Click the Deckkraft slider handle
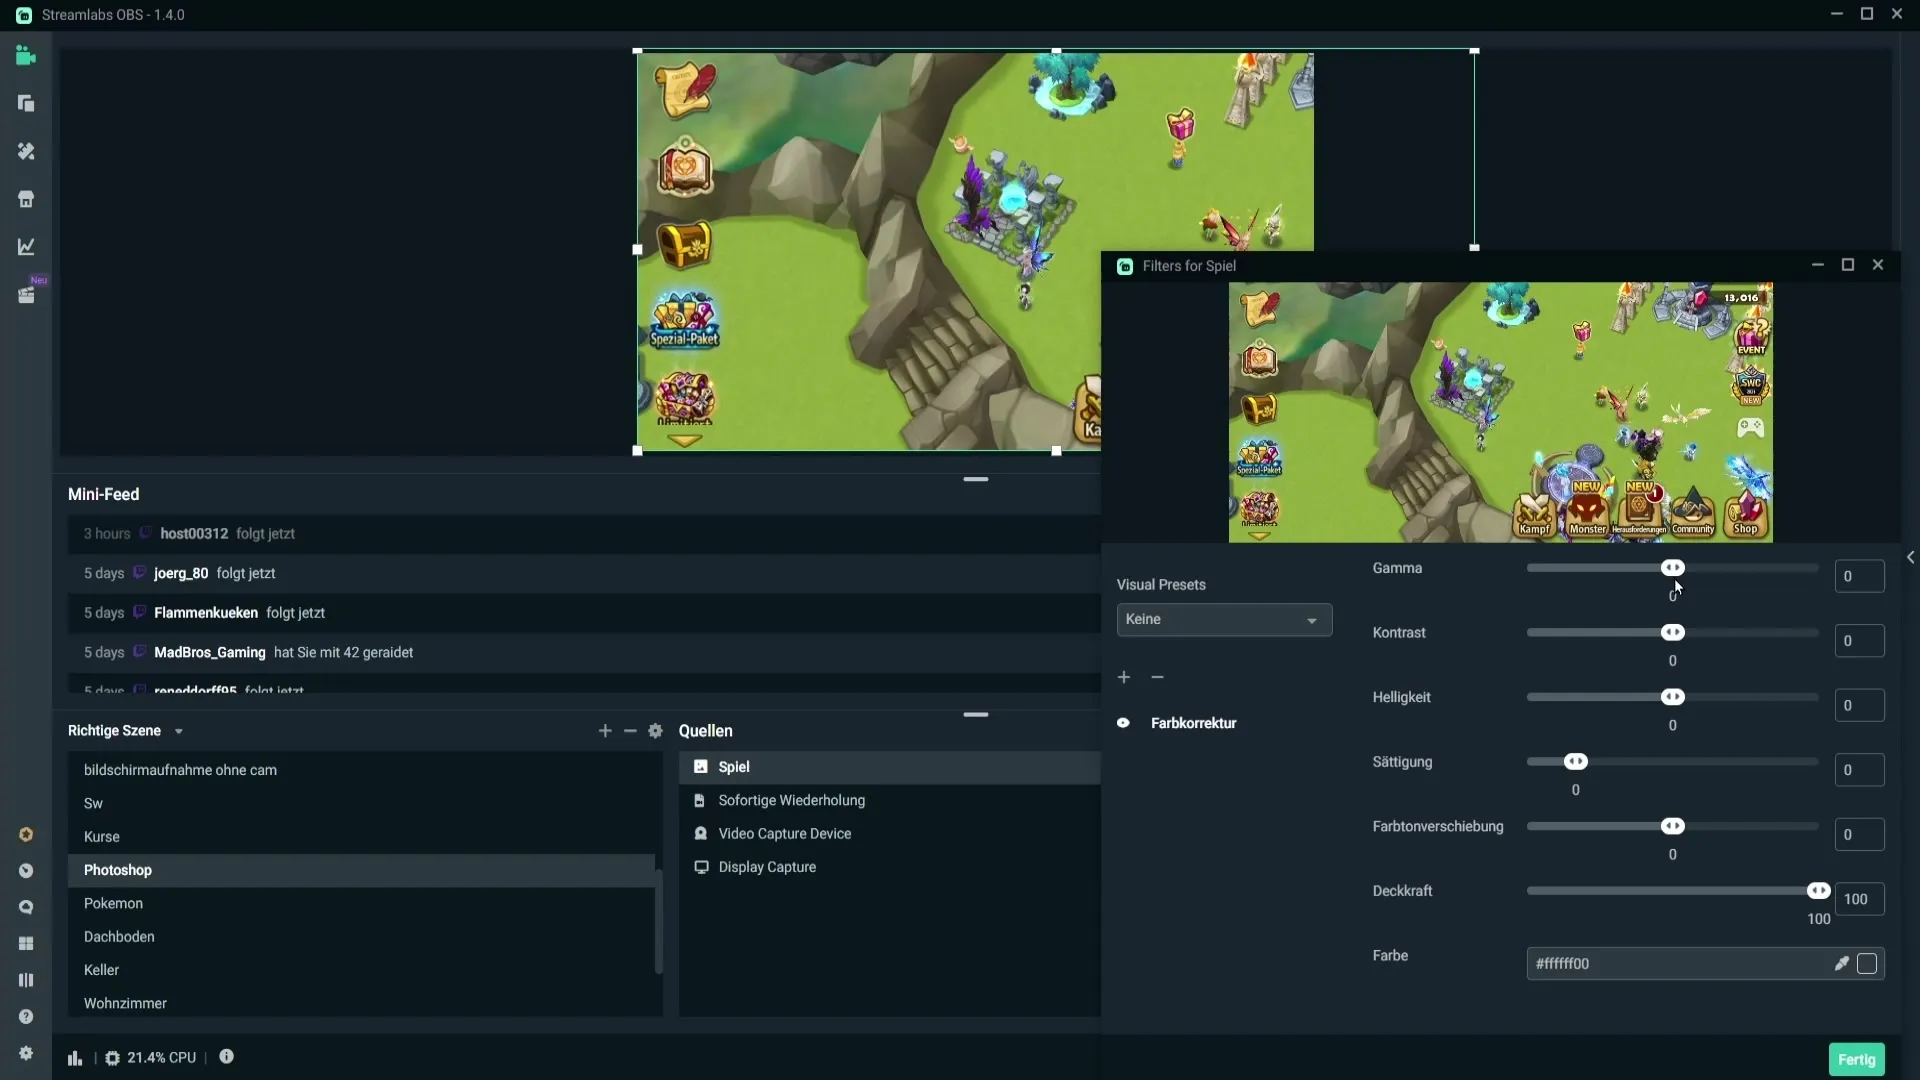Image resolution: width=1920 pixels, height=1080 pixels. click(1819, 891)
